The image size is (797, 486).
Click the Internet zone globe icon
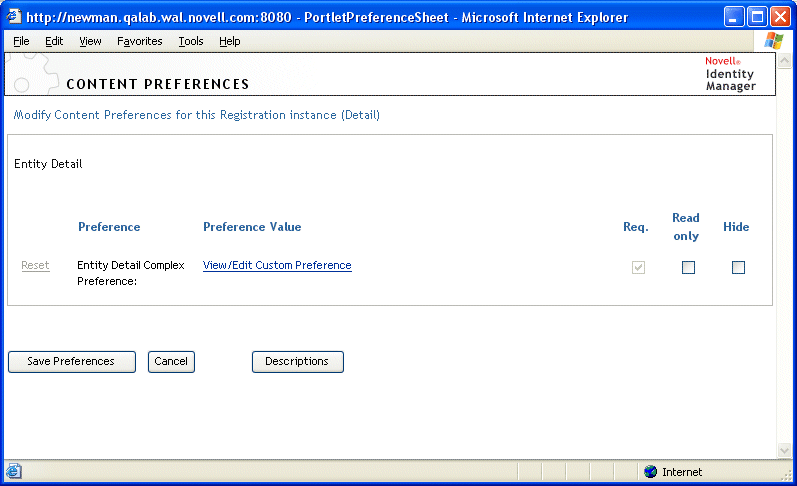pyautogui.click(x=650, y=472)
